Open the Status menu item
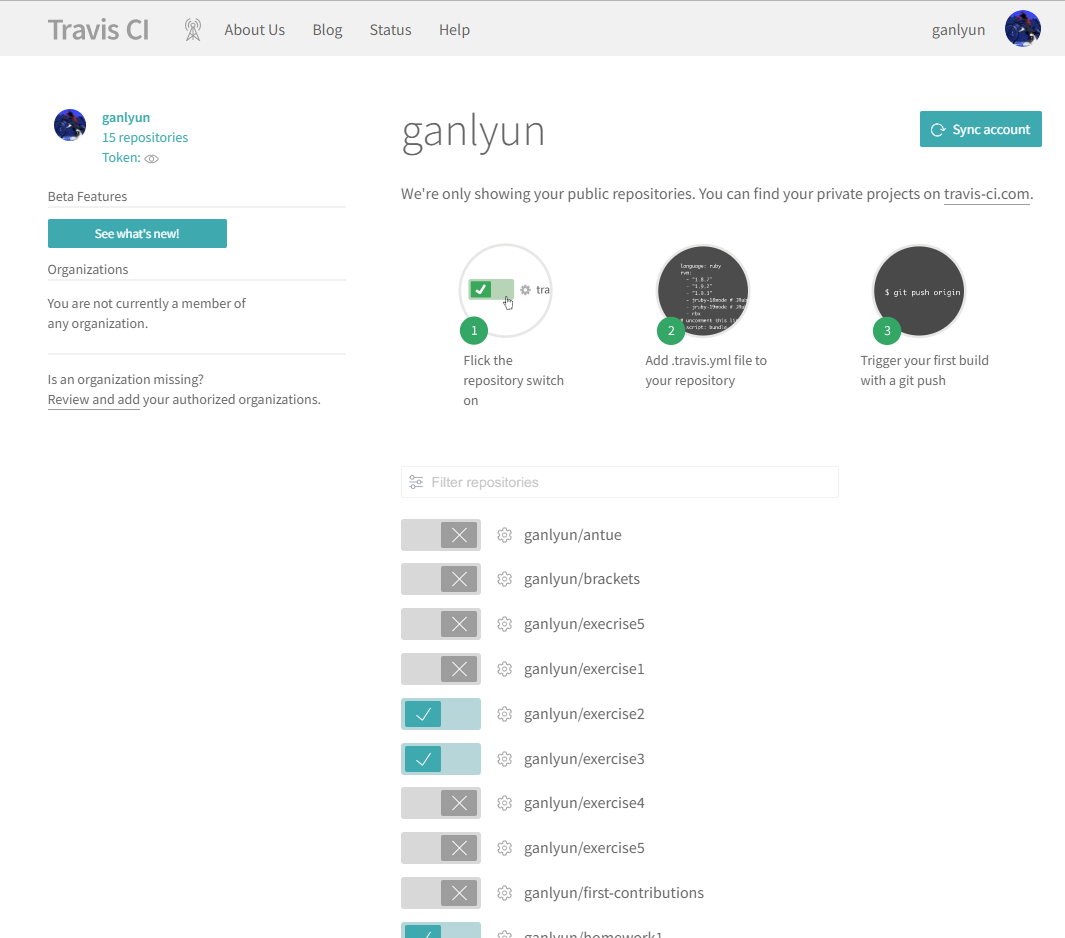1065x938 pixels. (x=391, y=30)
